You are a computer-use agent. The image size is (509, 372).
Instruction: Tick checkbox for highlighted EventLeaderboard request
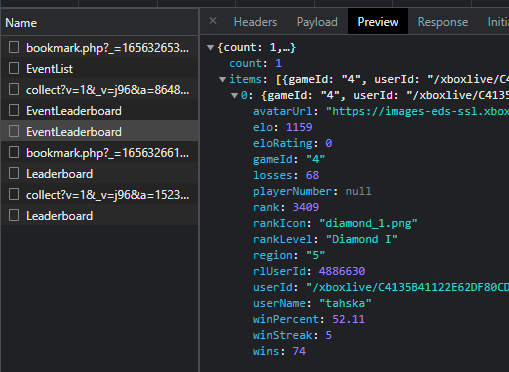click(x=14, y=131)
